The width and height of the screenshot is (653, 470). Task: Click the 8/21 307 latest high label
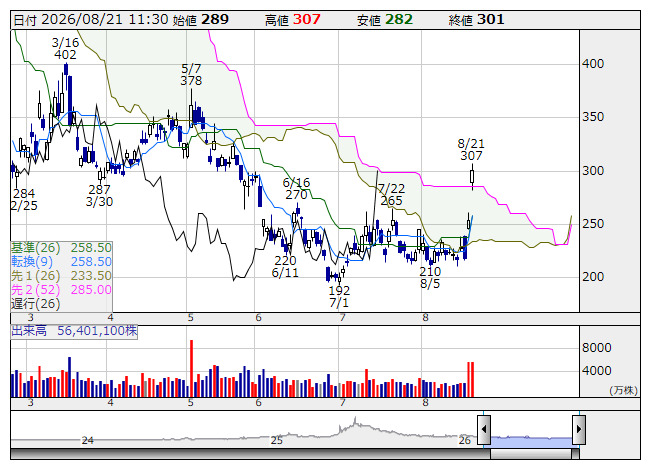(471, 149)
